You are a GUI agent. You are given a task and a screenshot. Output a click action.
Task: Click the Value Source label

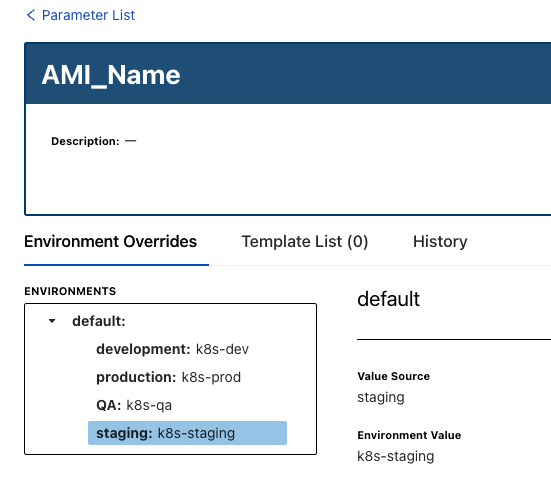coord(394,376)
